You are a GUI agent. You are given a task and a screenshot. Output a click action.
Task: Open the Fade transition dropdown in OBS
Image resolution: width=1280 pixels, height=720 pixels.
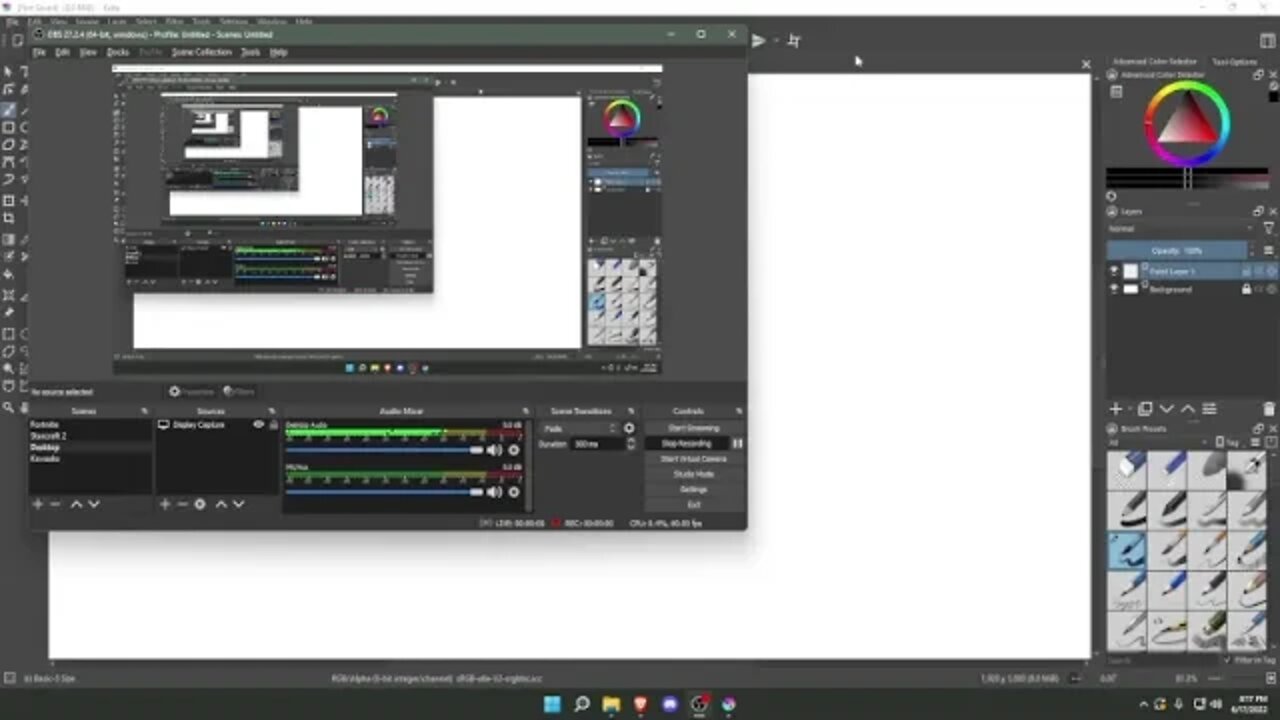tap(578, 428)
